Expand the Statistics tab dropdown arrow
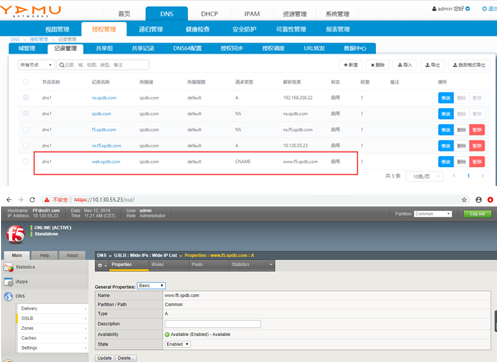This screenshot has height=362, width=497. (271, 265)
